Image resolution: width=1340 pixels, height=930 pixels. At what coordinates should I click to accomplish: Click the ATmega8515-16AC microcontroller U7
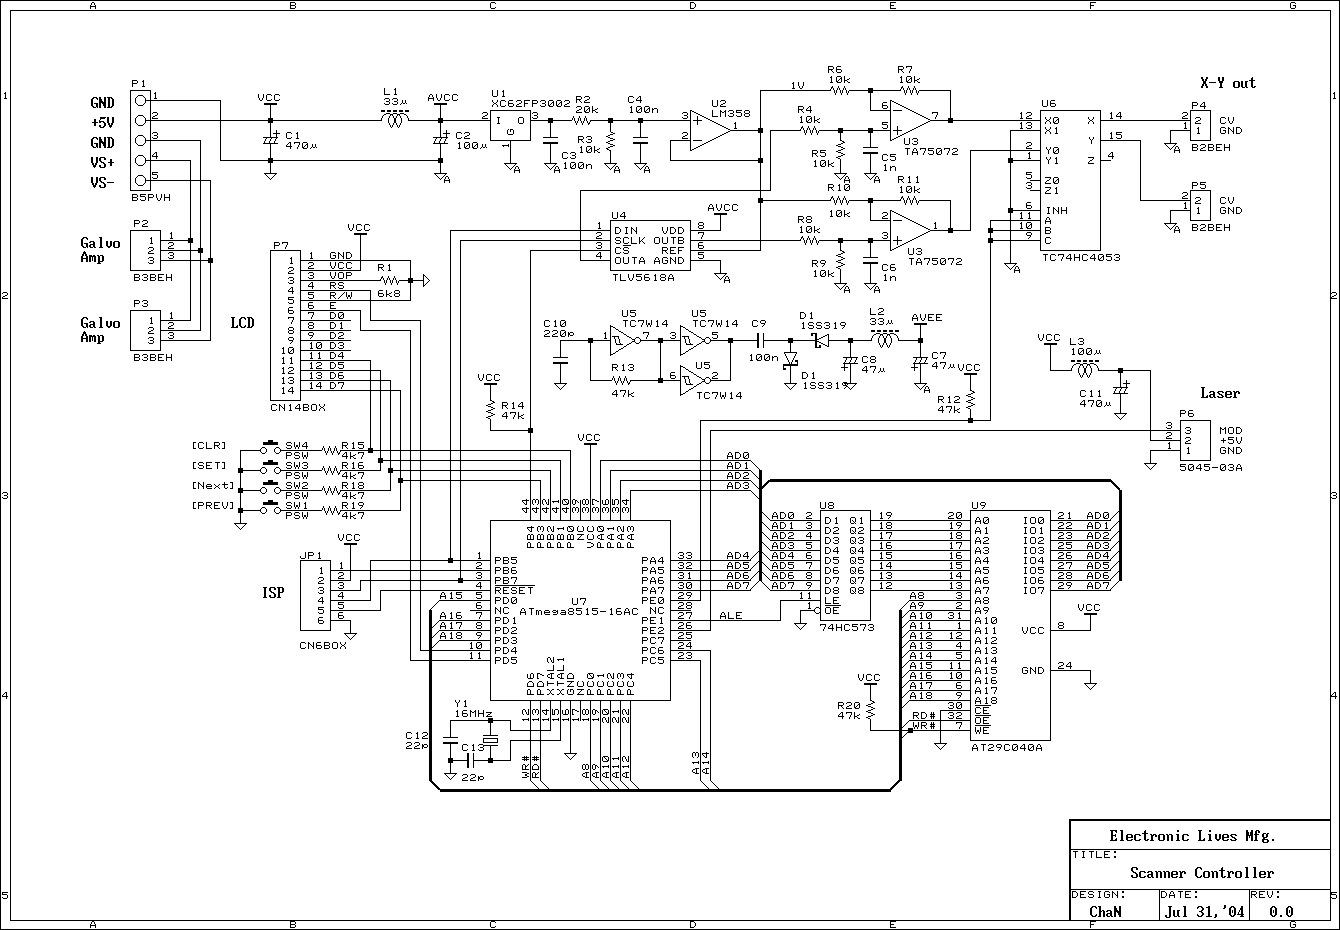(x=579, y=610)
